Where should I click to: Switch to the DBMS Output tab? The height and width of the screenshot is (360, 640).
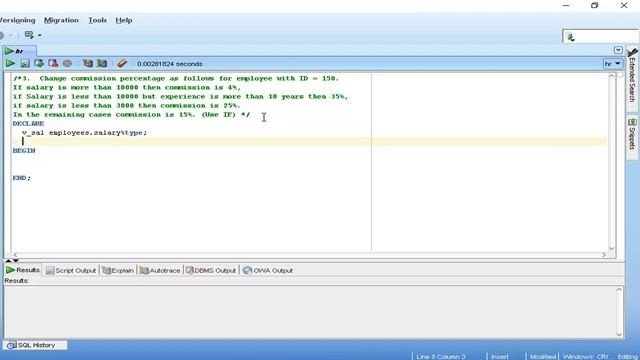pos(211,270)
